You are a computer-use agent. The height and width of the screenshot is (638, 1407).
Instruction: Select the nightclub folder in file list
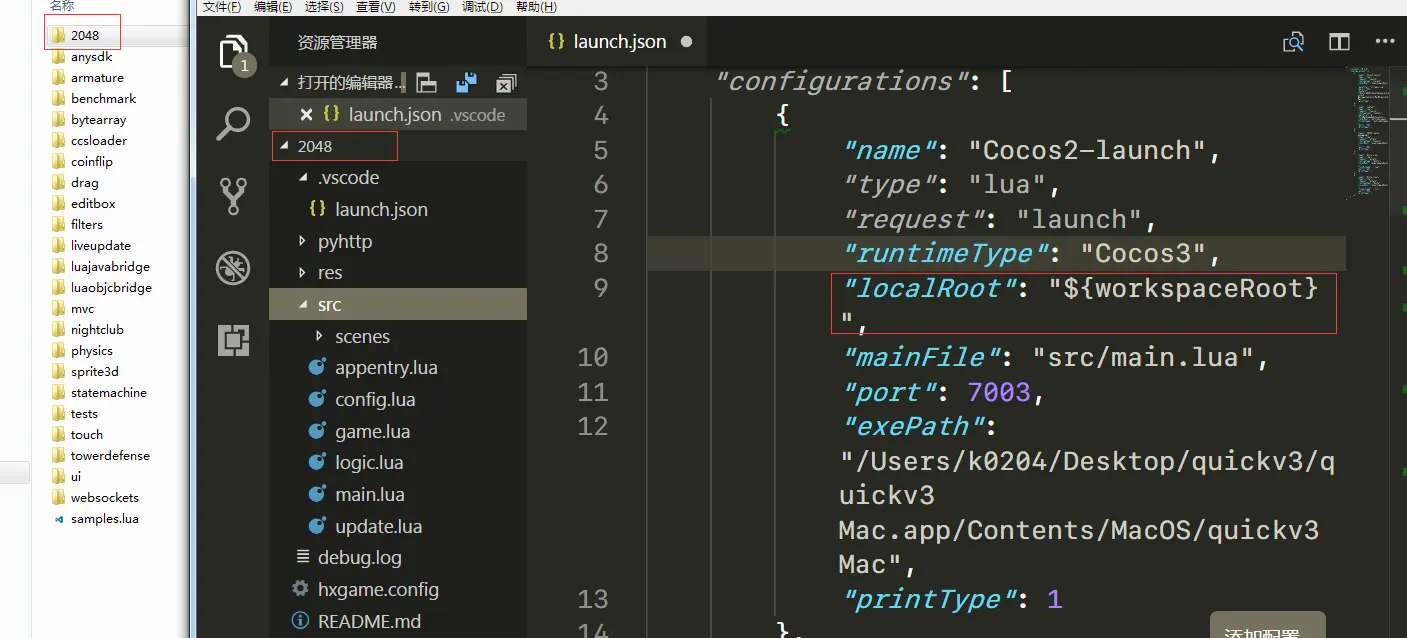(x=97, y=330)
